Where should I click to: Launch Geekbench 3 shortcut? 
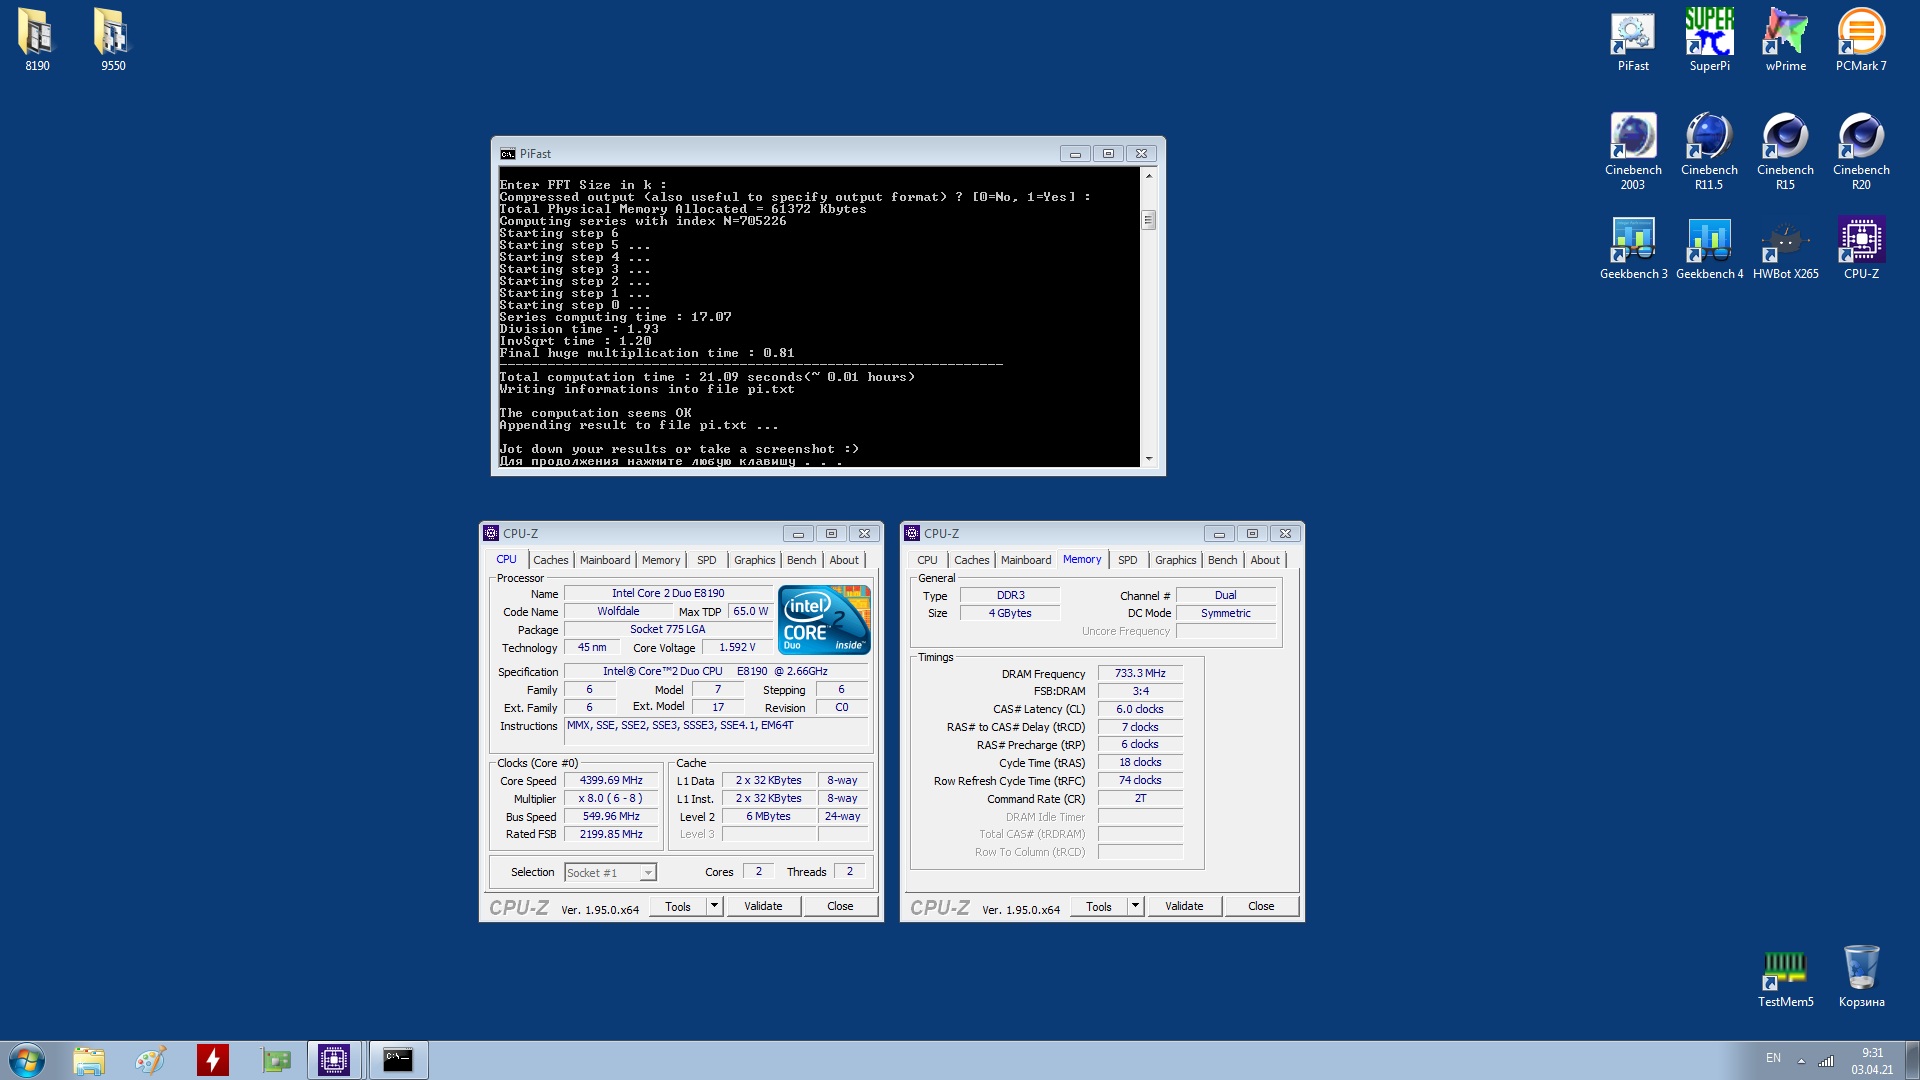pyautogui.click(x=1633, y=248)
